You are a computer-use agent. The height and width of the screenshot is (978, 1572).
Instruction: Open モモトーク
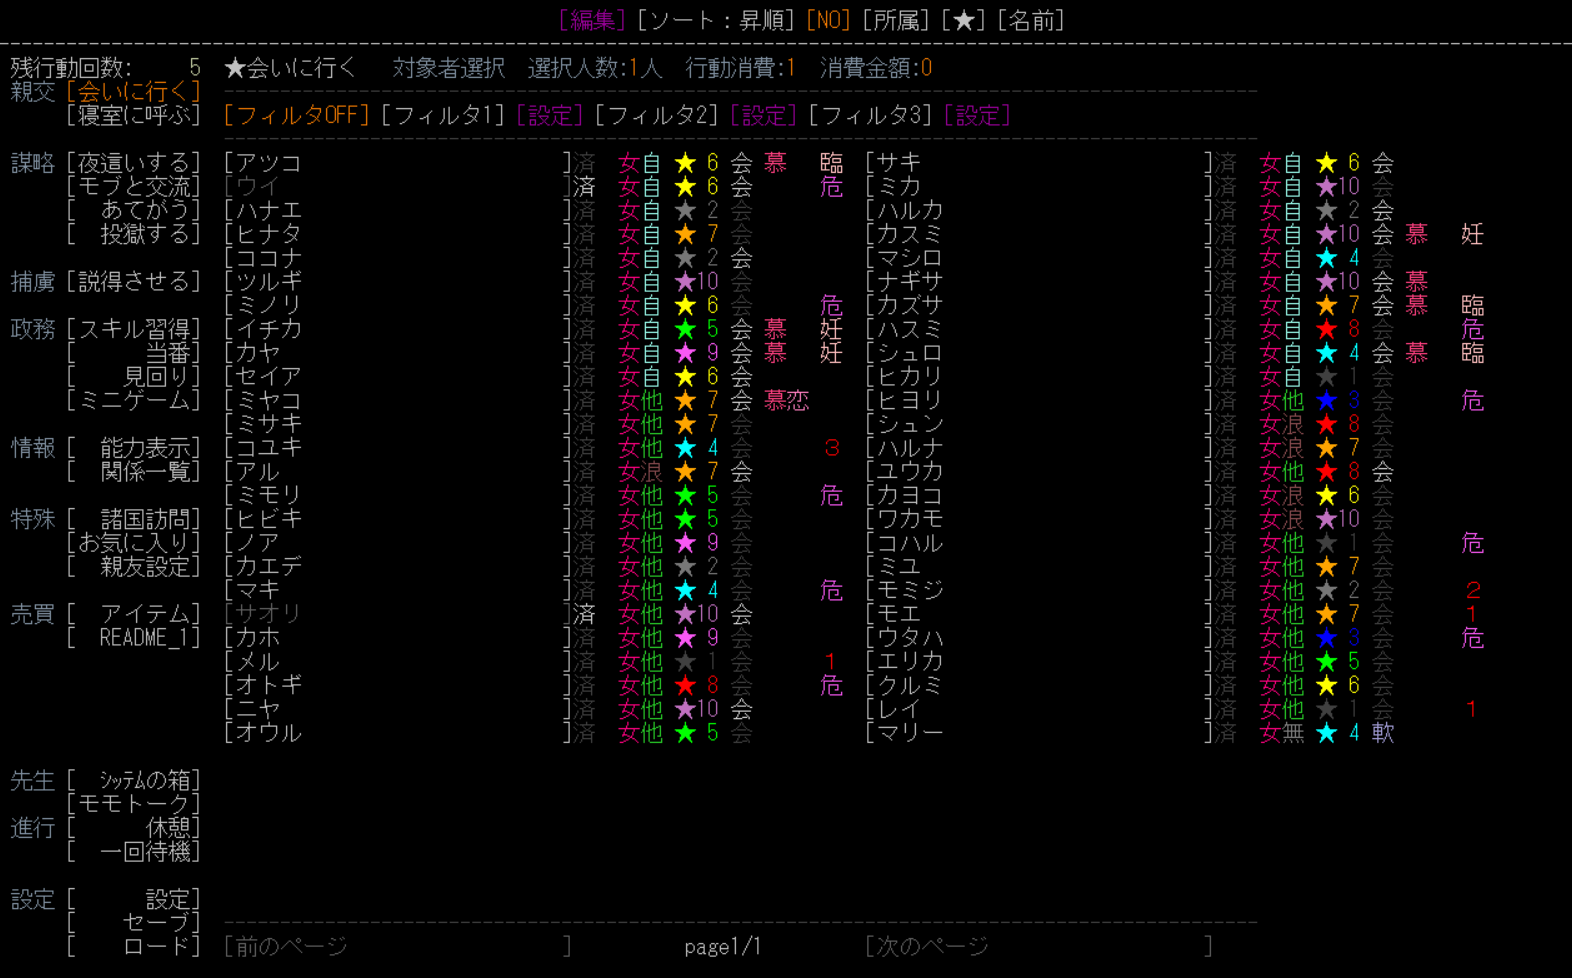pyautogui.click(x=134, y=804)
